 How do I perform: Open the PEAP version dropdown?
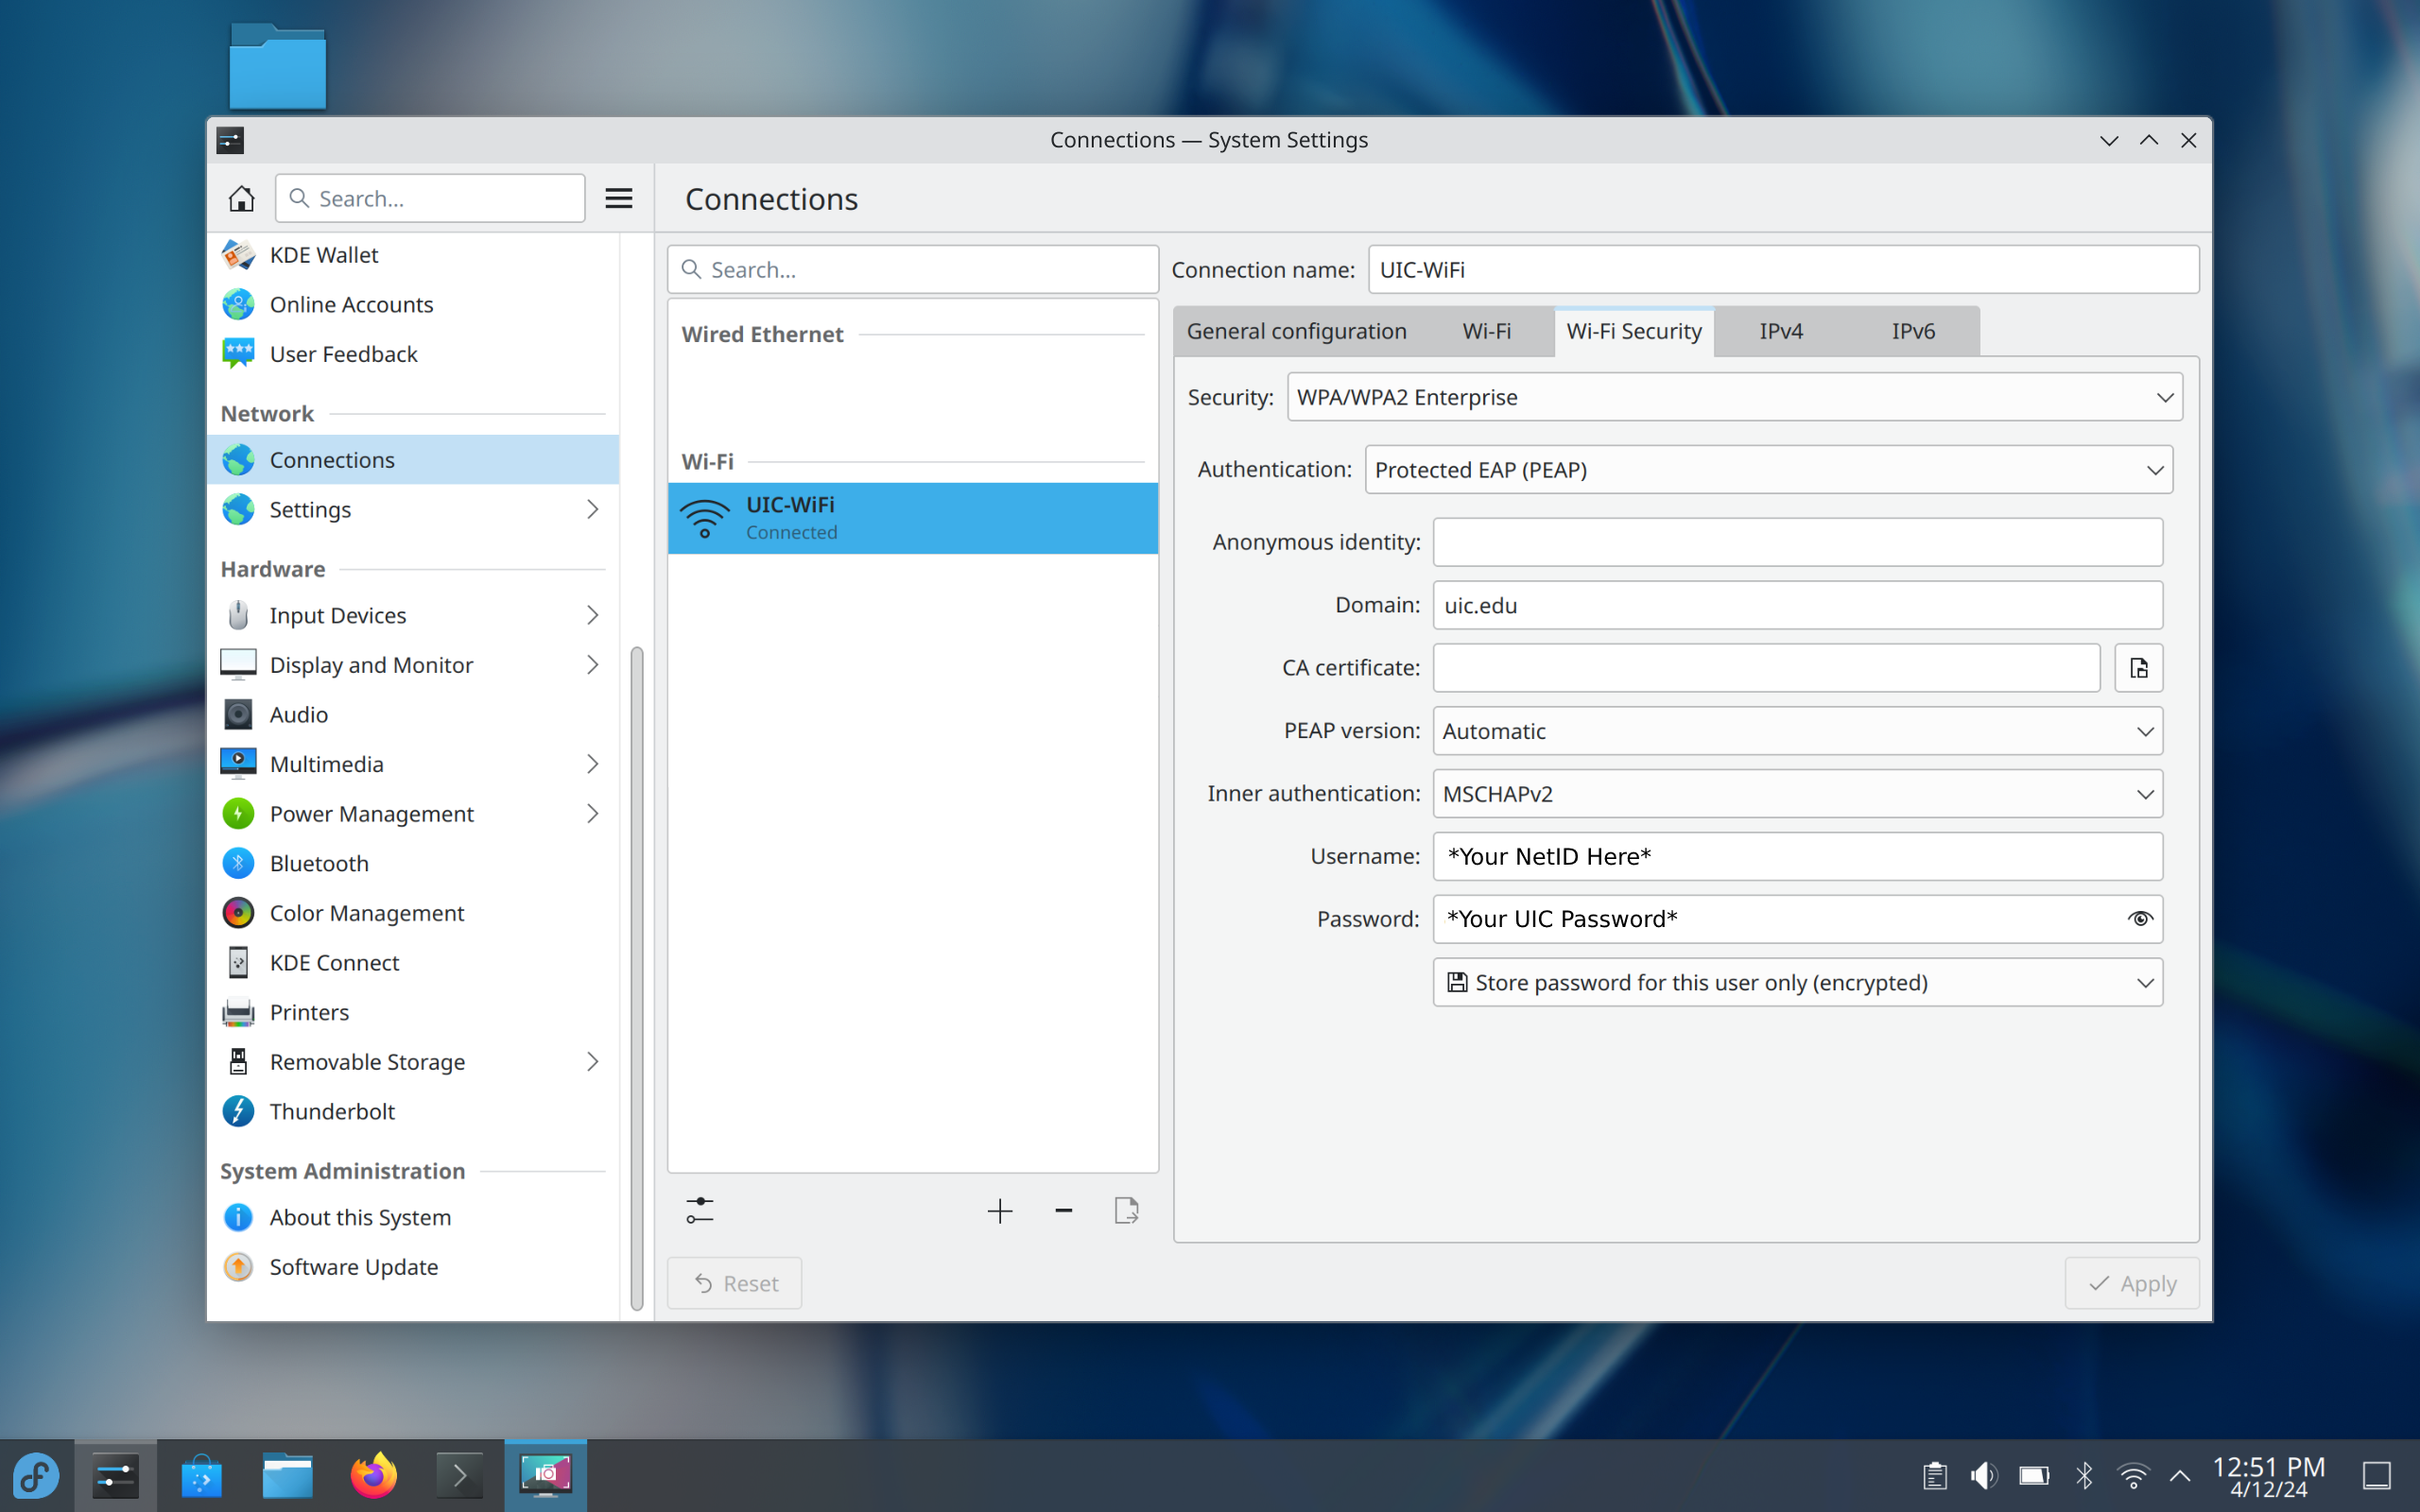pyautogui.click(x=1797, y=731)
